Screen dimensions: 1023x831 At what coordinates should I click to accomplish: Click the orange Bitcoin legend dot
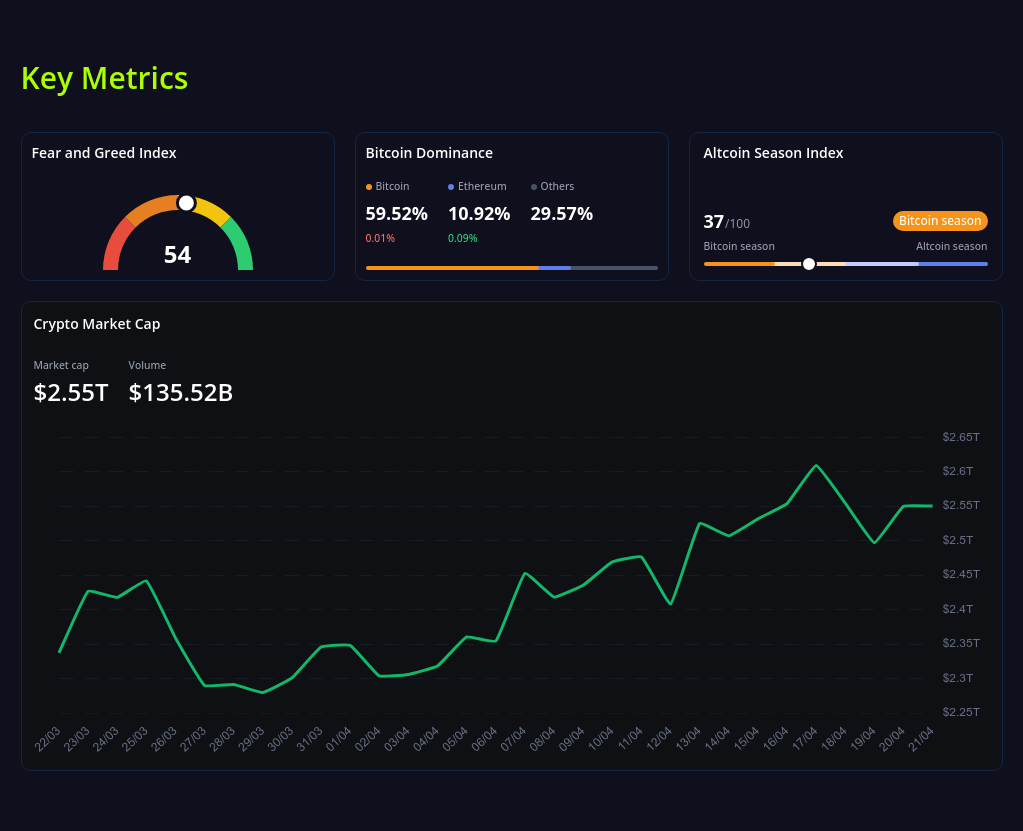tap(370, 186)
